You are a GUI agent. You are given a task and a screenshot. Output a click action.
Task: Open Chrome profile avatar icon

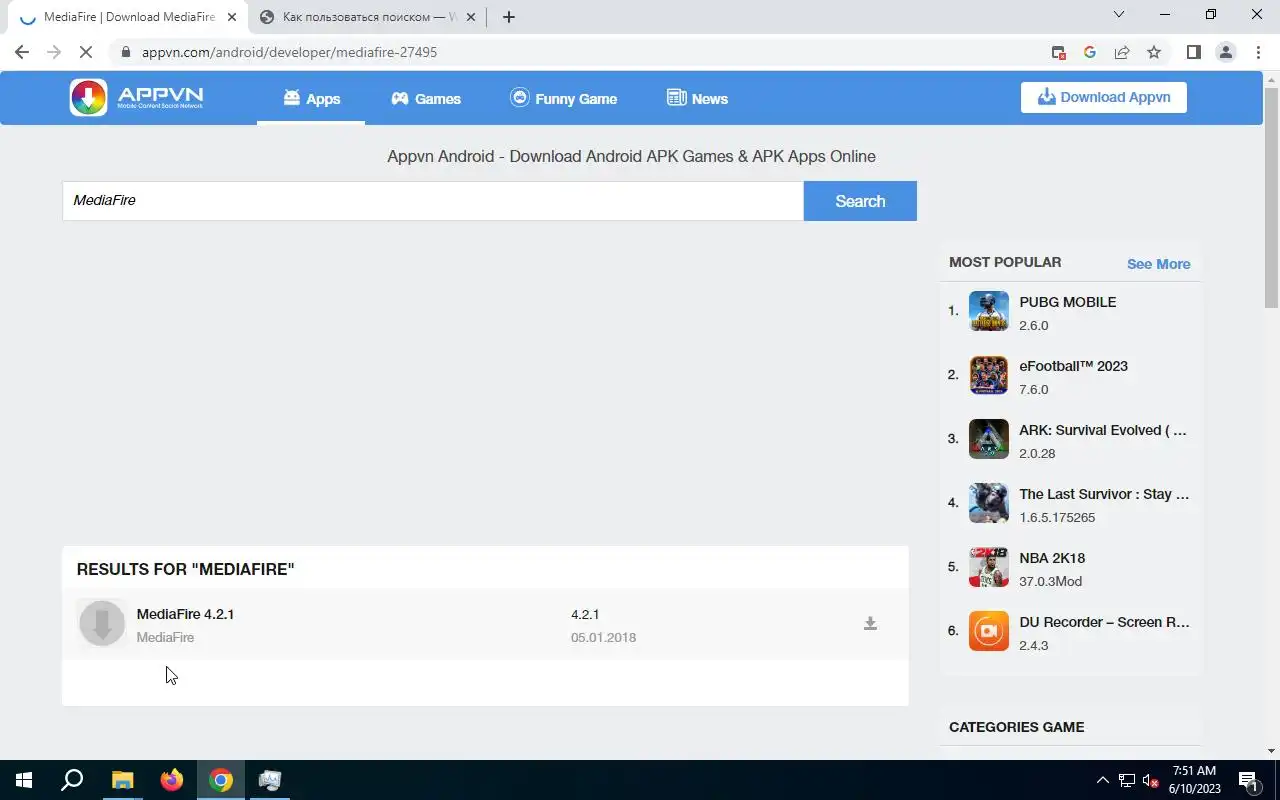click(1225, 52)
